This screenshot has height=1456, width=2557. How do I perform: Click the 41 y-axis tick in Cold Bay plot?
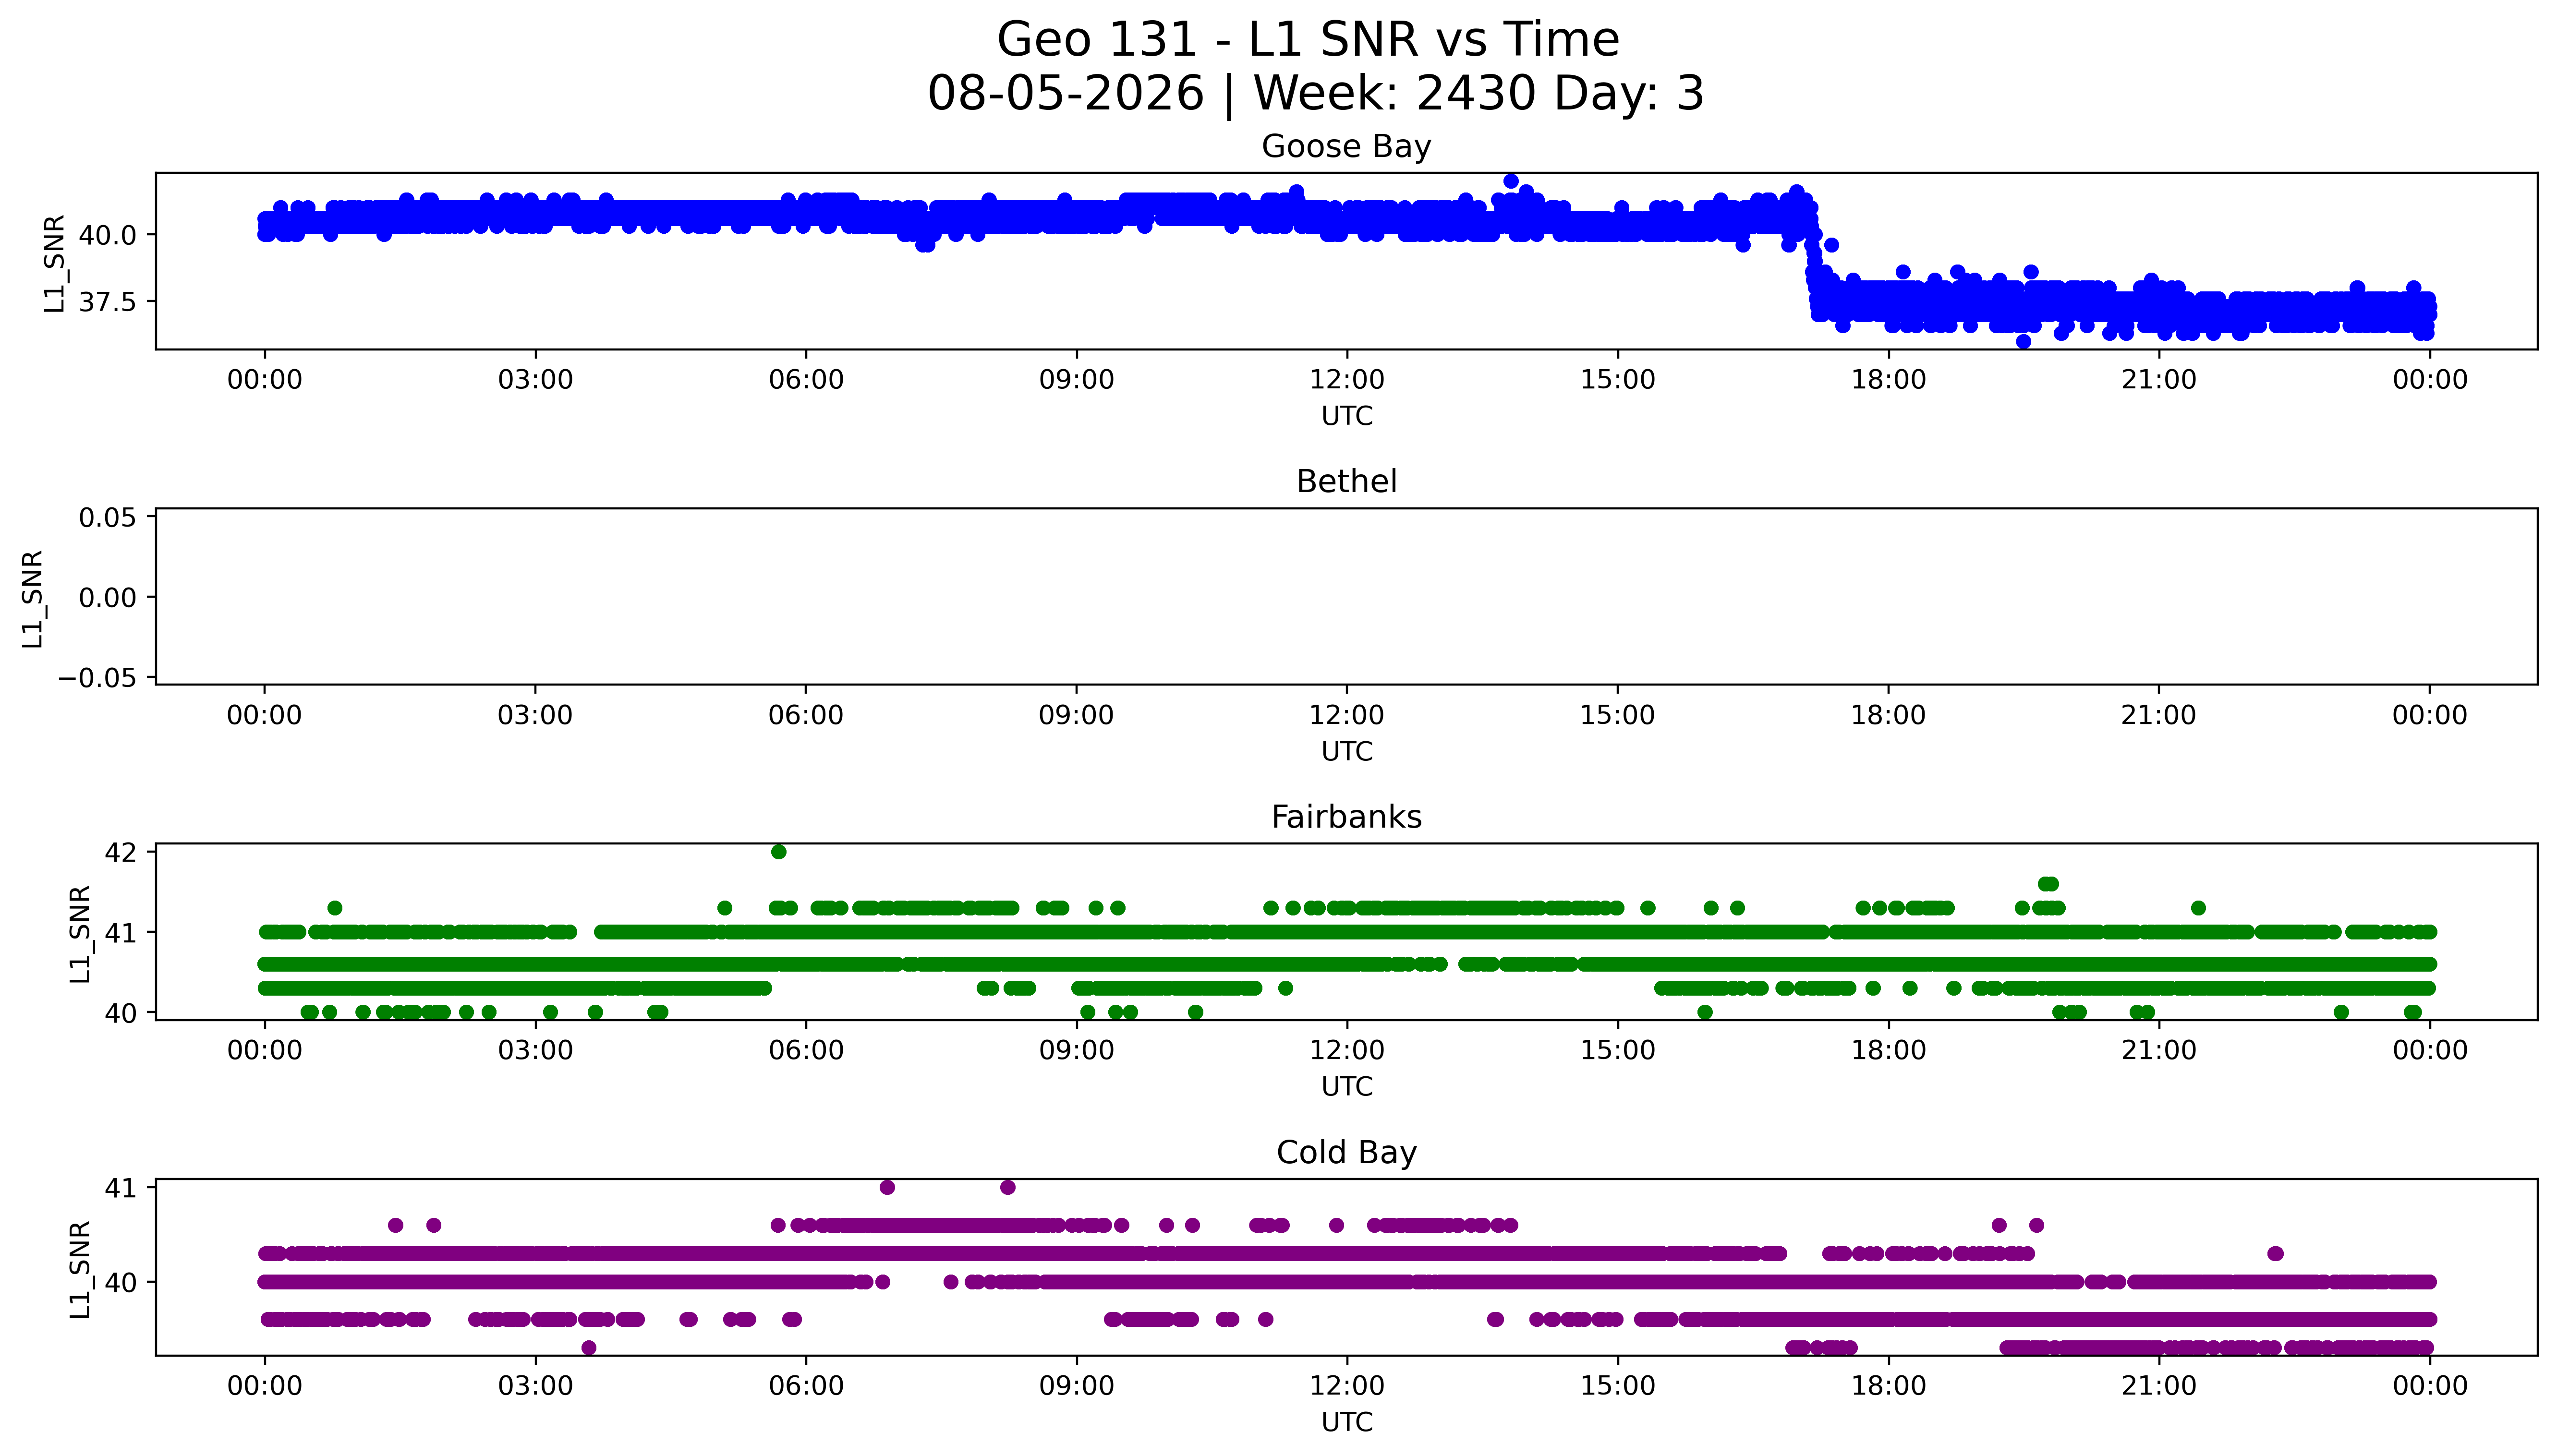coord(120,1188)
